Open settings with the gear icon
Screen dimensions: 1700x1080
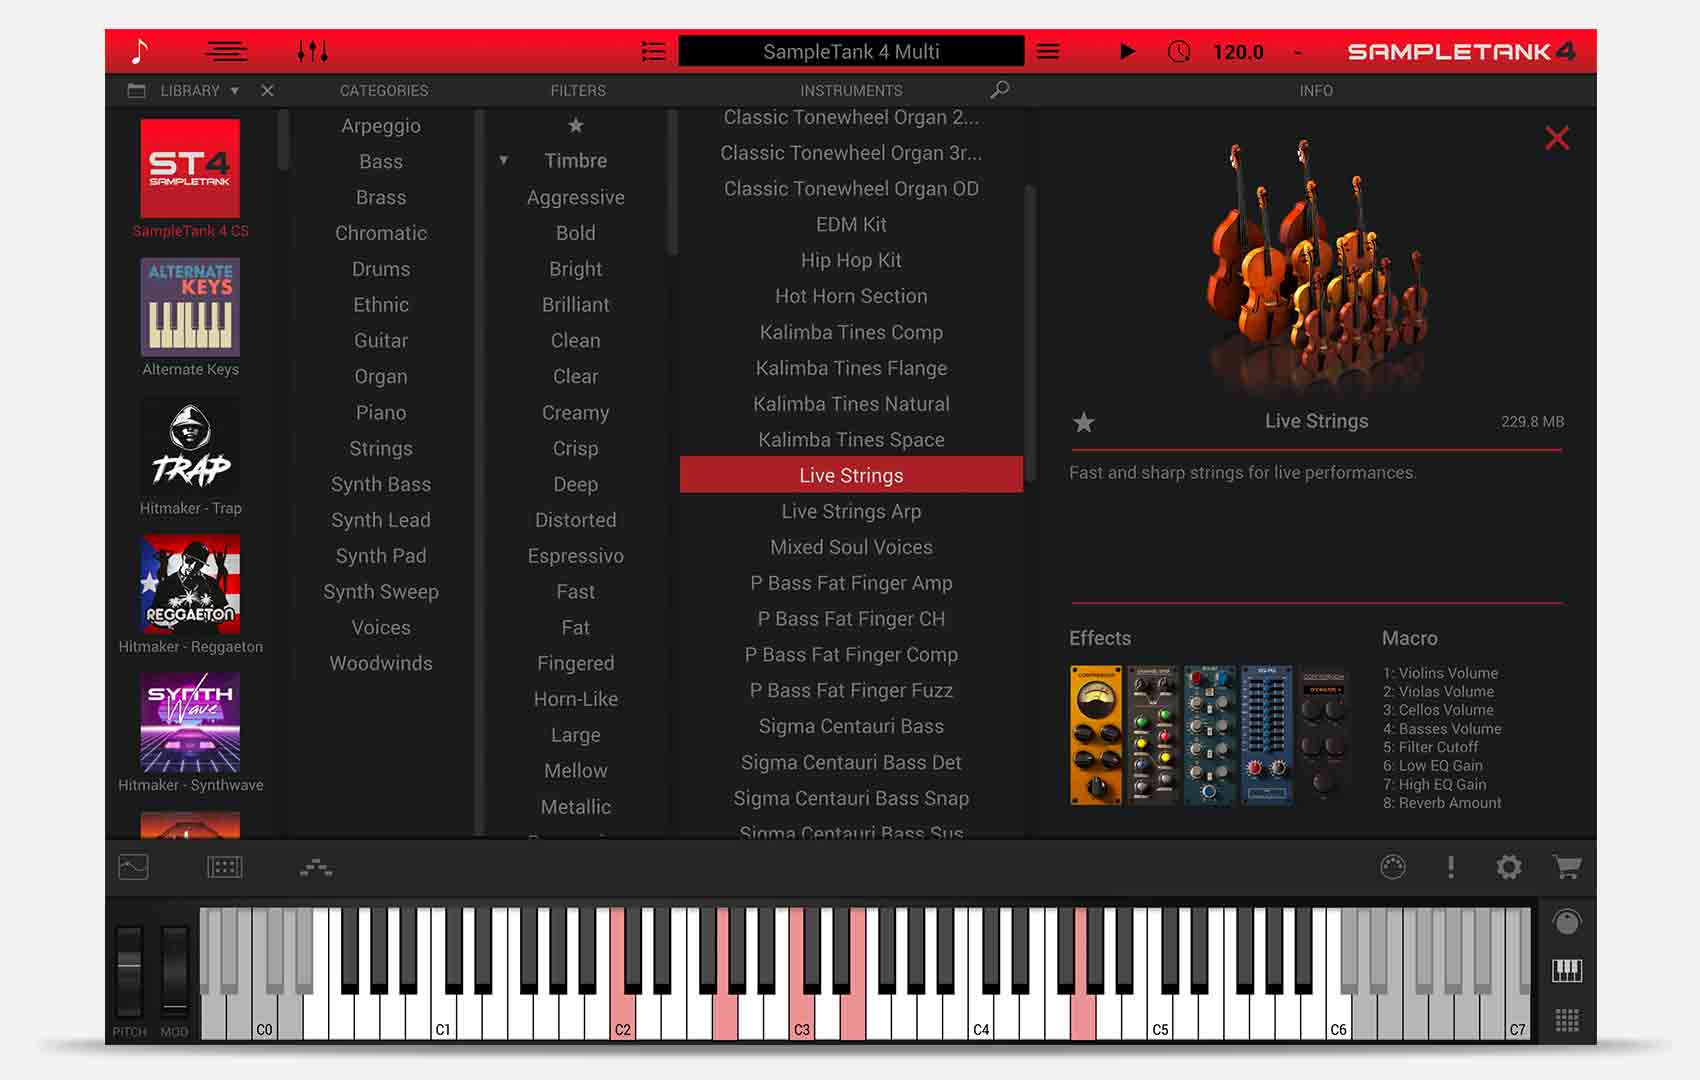pyautogui.click(x=1509, y=867)
